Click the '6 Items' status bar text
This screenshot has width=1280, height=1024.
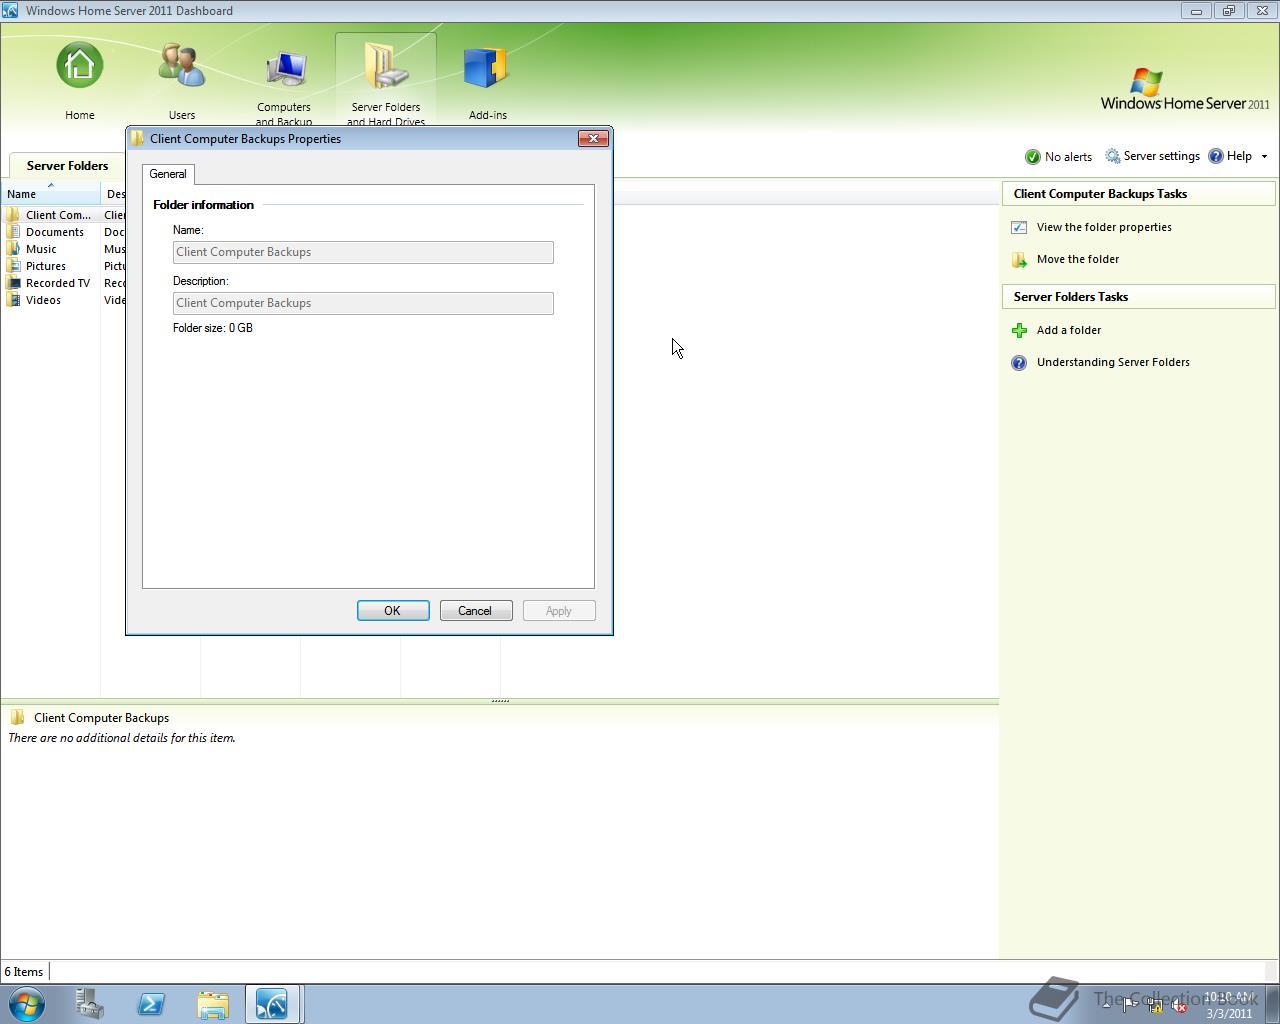tap(24, 972)
